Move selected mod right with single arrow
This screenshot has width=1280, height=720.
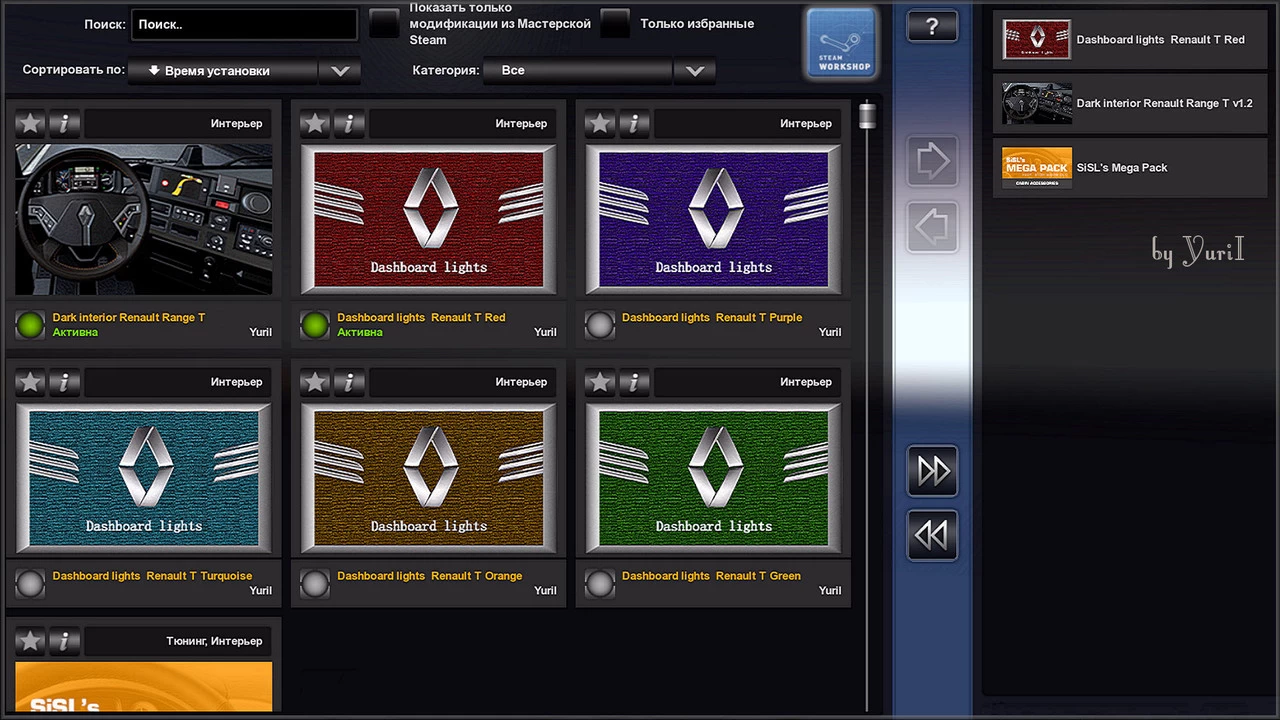pyautogui.click(x=932, y=161)
